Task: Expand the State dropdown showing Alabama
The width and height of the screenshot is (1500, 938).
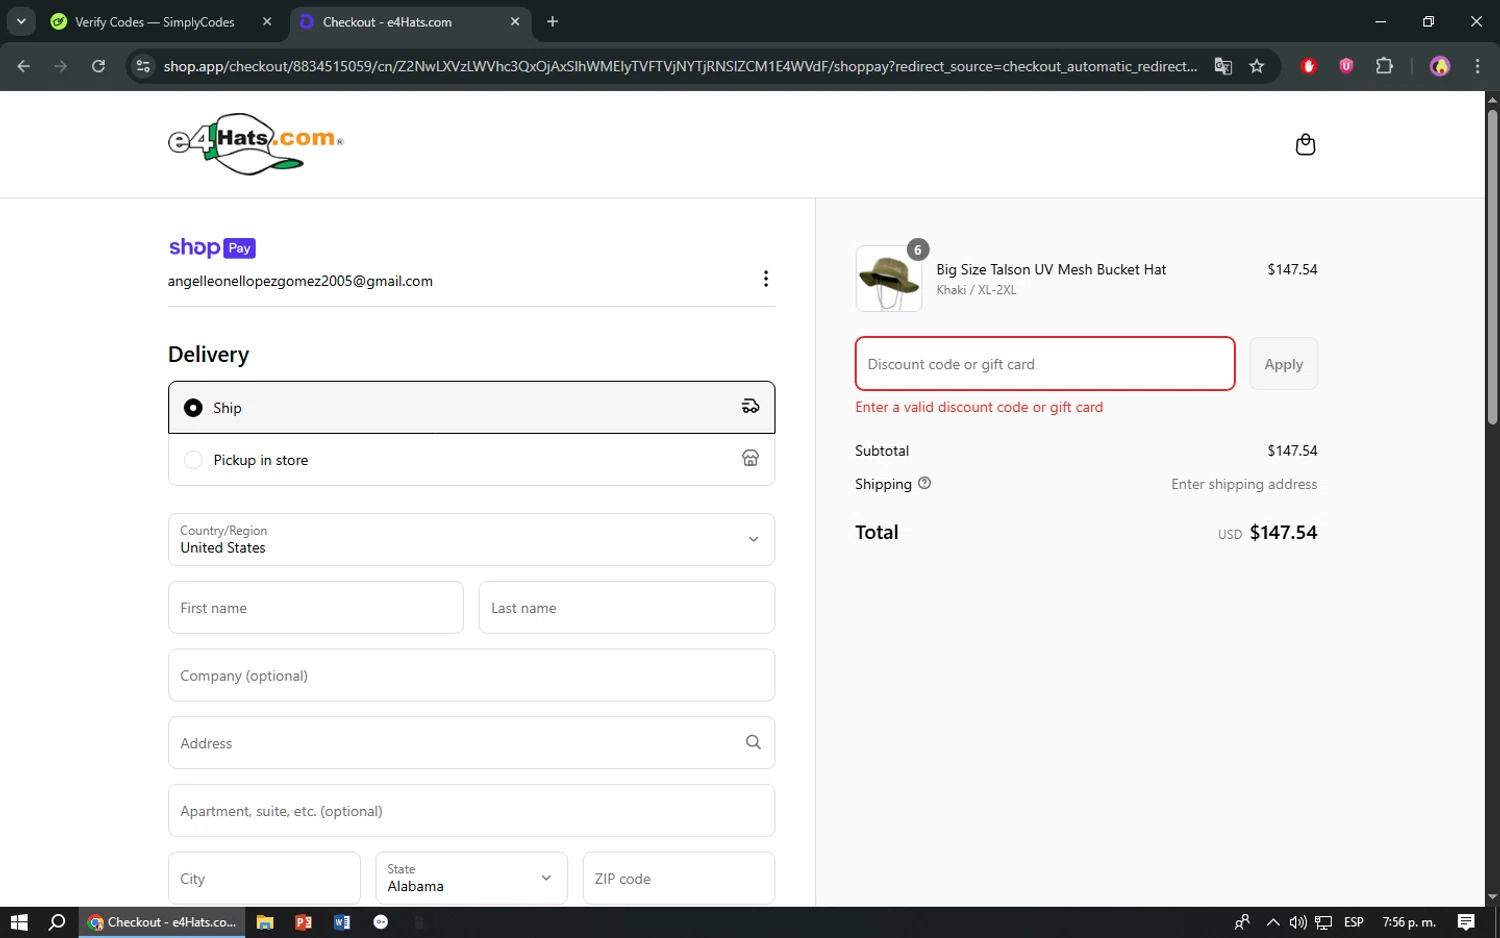Action: click(x=471, y=878)
